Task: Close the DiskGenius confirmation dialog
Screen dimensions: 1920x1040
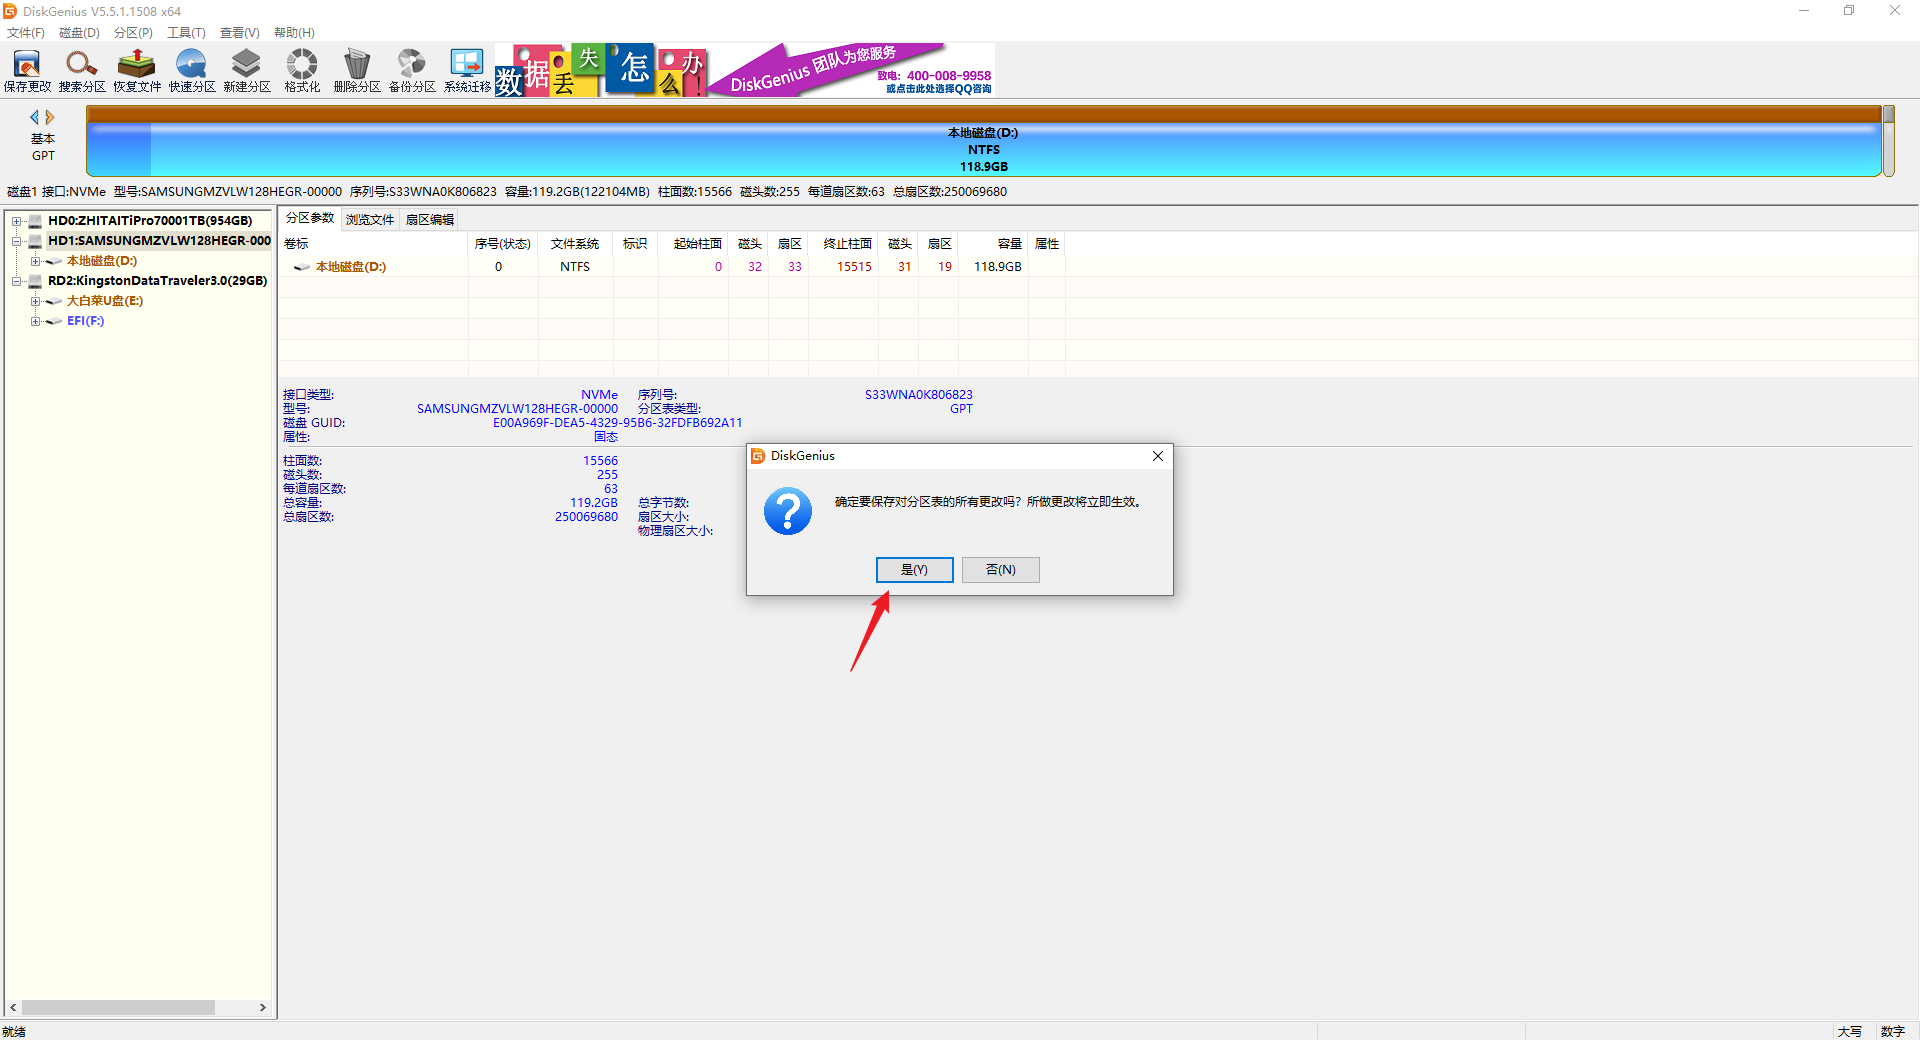Action: (1157, 456)
